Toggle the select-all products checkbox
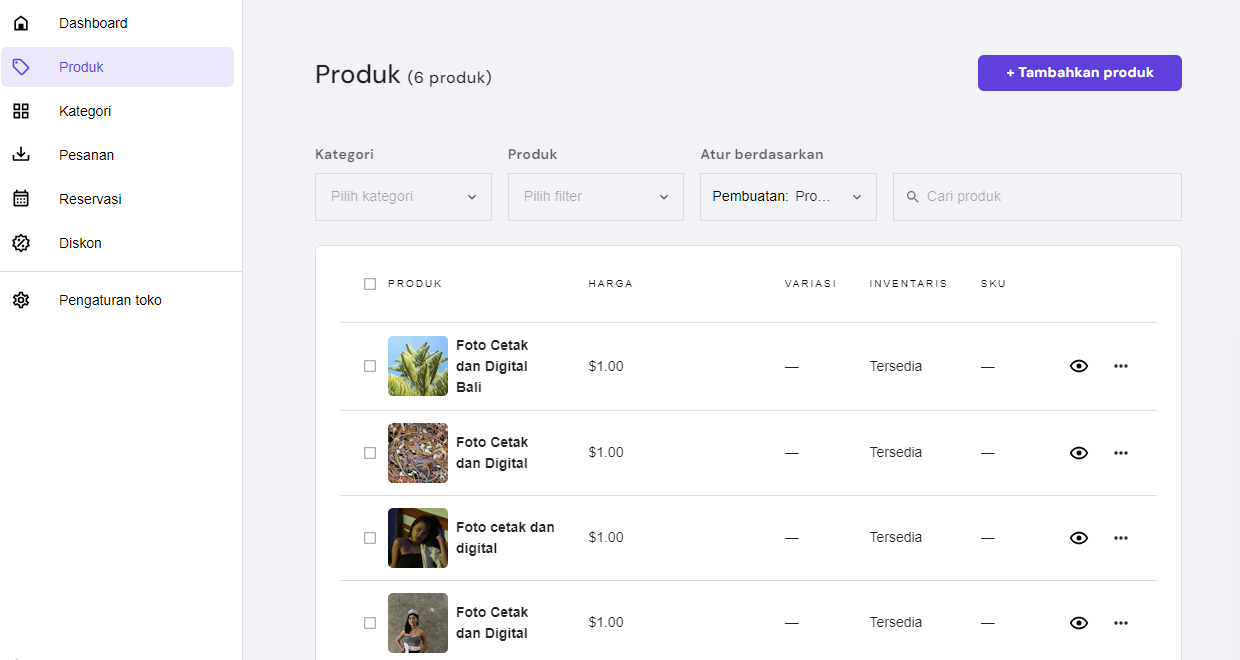This screenshot has width=1240, height=660. click(x=371, y=284)
